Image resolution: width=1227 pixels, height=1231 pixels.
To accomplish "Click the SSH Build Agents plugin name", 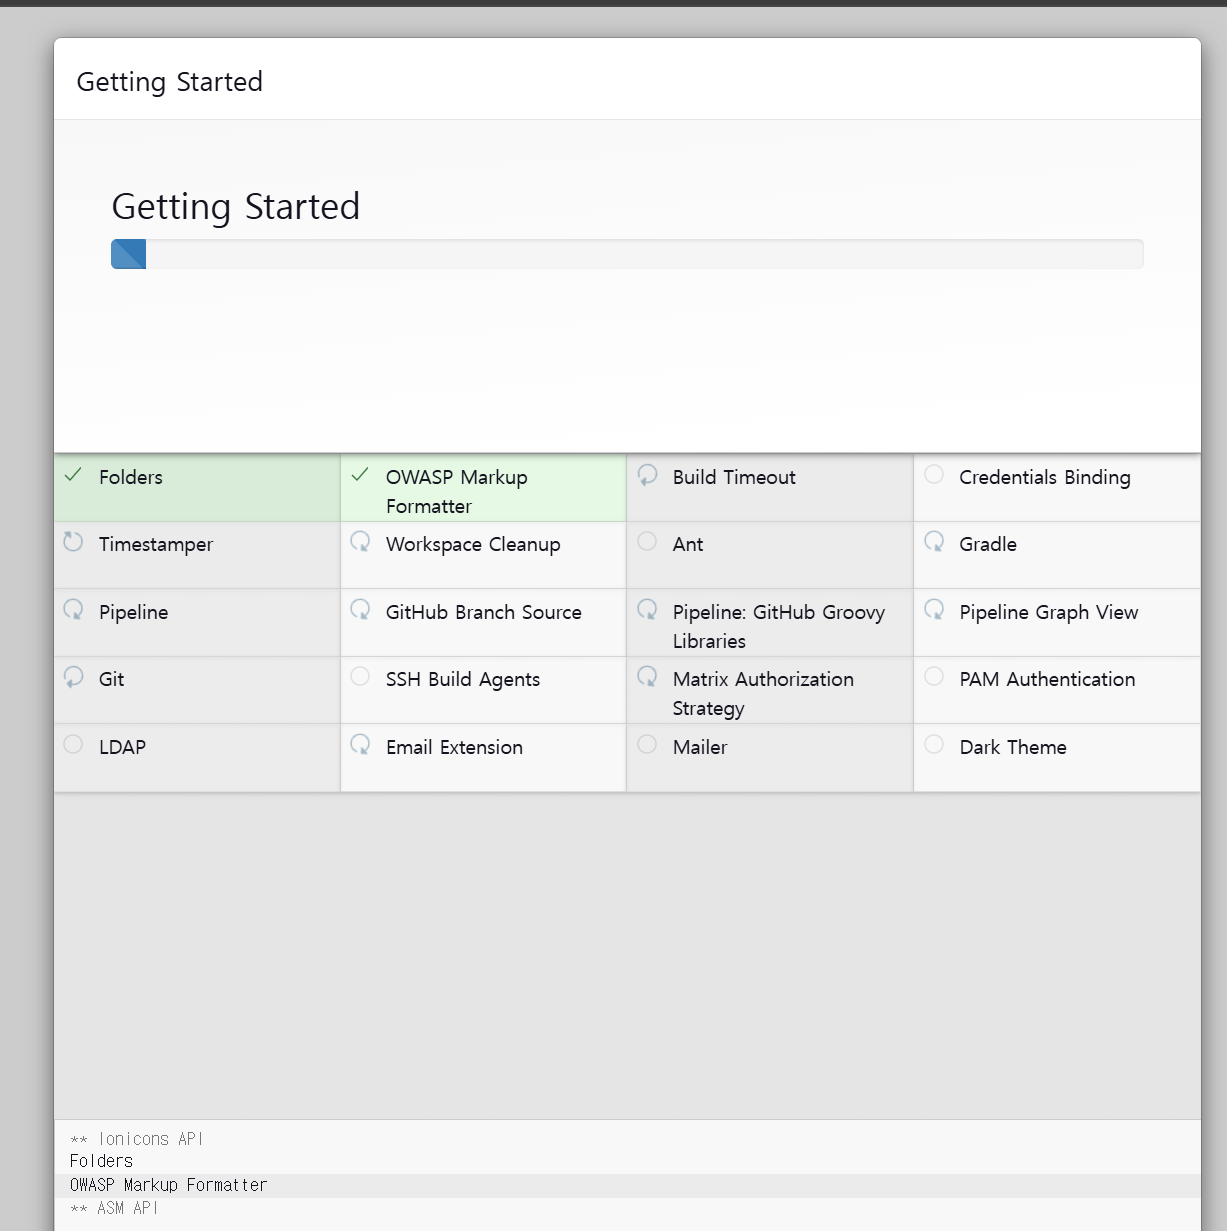I will point(463,680).
